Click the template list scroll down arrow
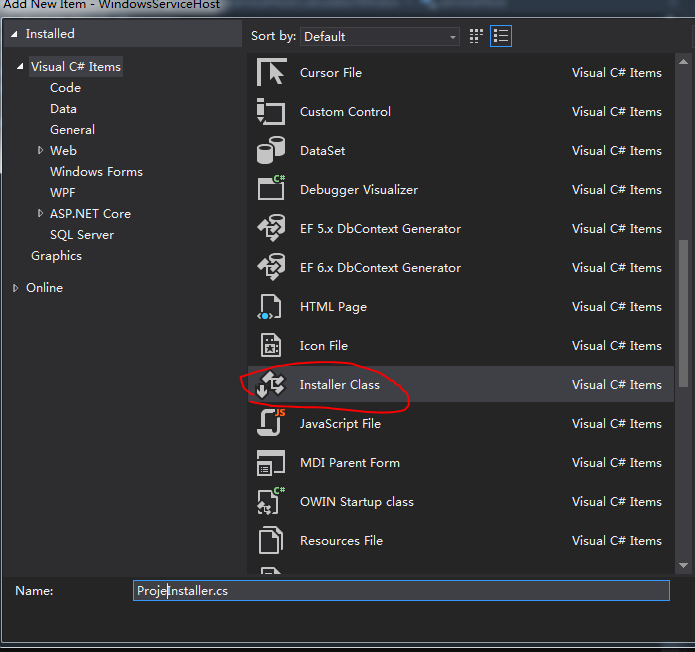The width and height of the screenshot is (695, 652). click(x=683, y=565)
